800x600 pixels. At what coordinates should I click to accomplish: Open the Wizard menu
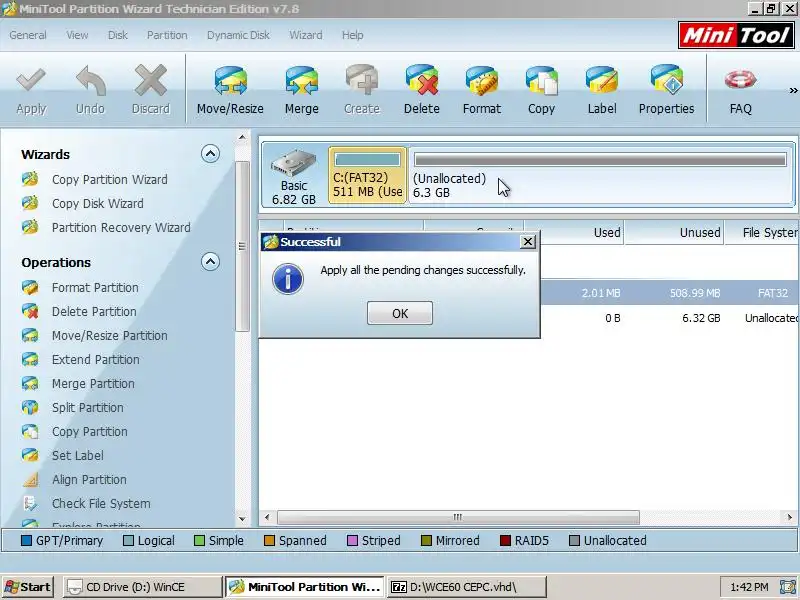click(x=306, y=35)
